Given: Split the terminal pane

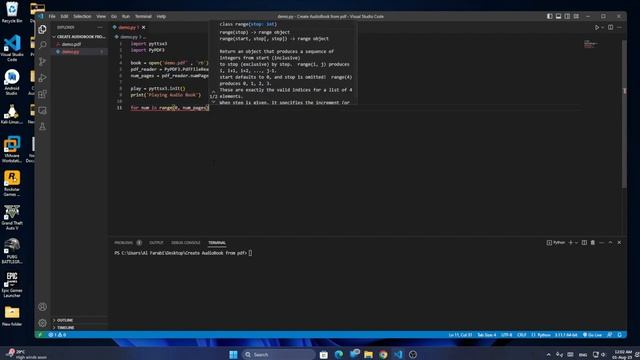Looking at the screenshot, I should point(584,242).
